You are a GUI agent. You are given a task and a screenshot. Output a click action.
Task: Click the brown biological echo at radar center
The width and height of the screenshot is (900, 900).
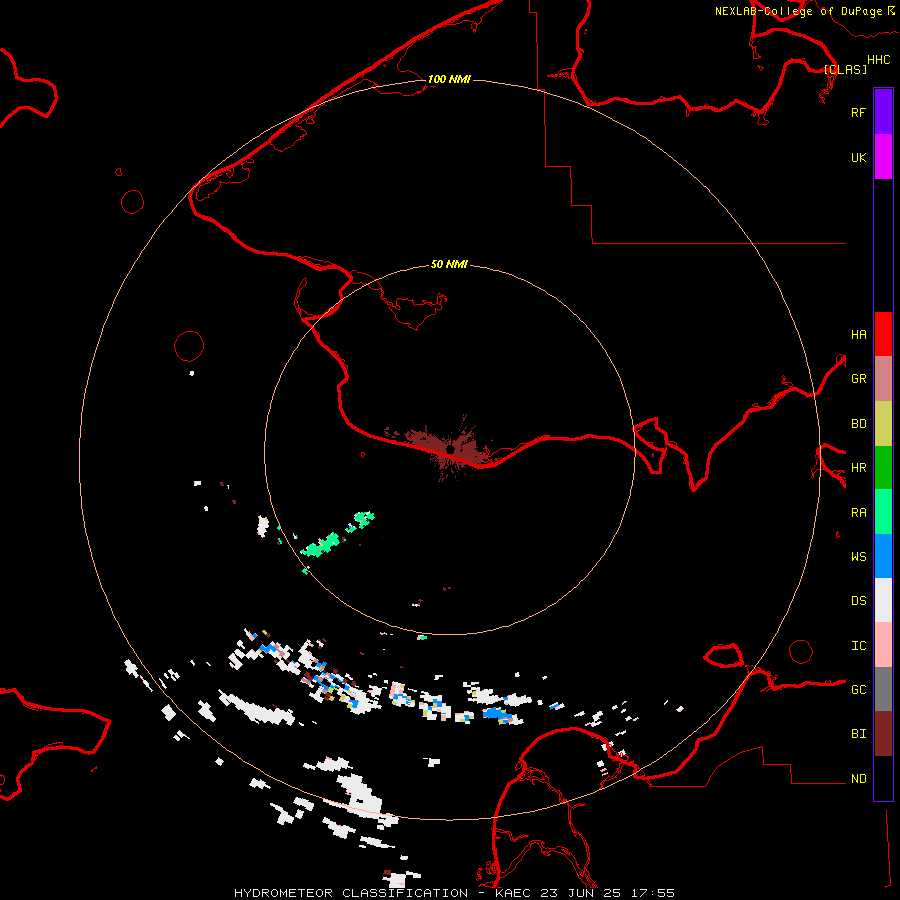[x=448, y=448]
